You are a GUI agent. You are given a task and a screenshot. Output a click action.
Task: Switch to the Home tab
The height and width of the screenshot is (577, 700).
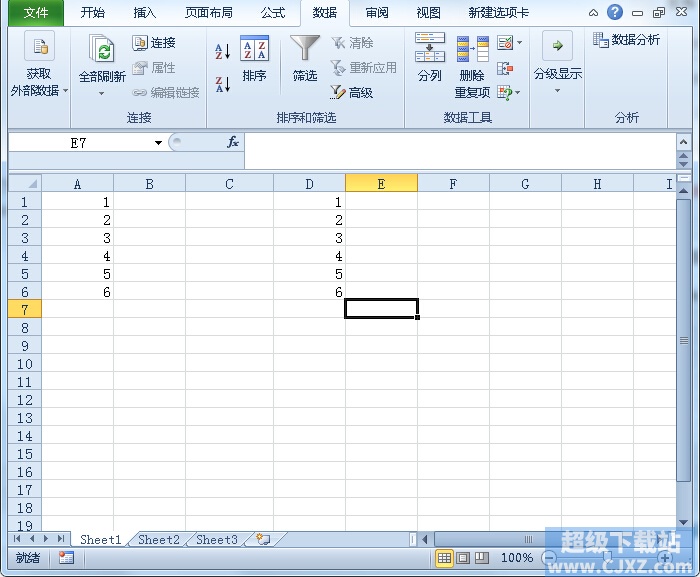[93, 13]
